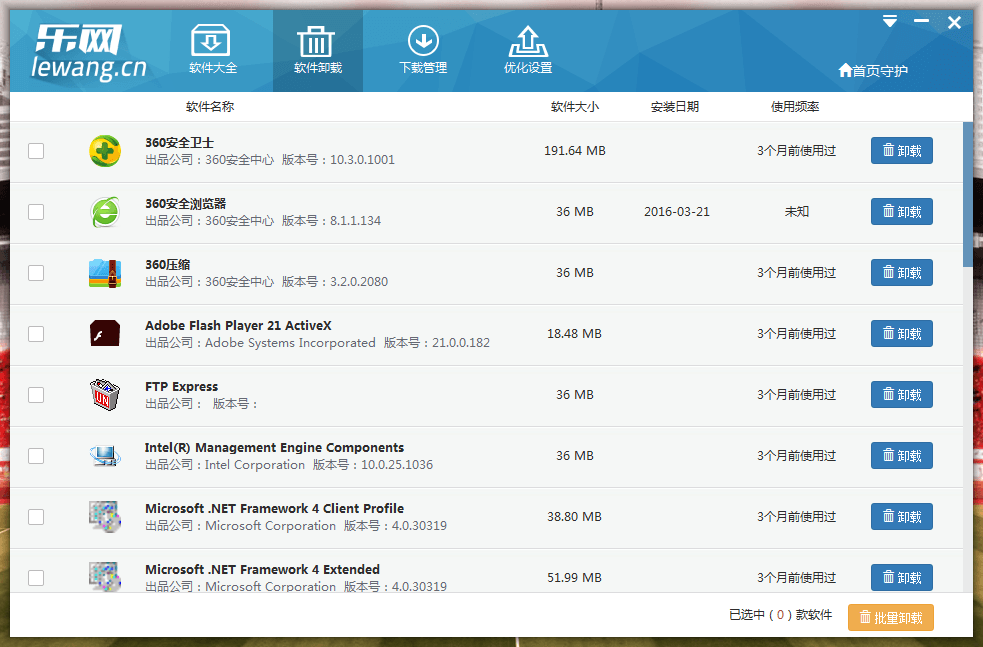Click the 首页守护 homepage protection link
983x647 pixels.
click(873, 70)
